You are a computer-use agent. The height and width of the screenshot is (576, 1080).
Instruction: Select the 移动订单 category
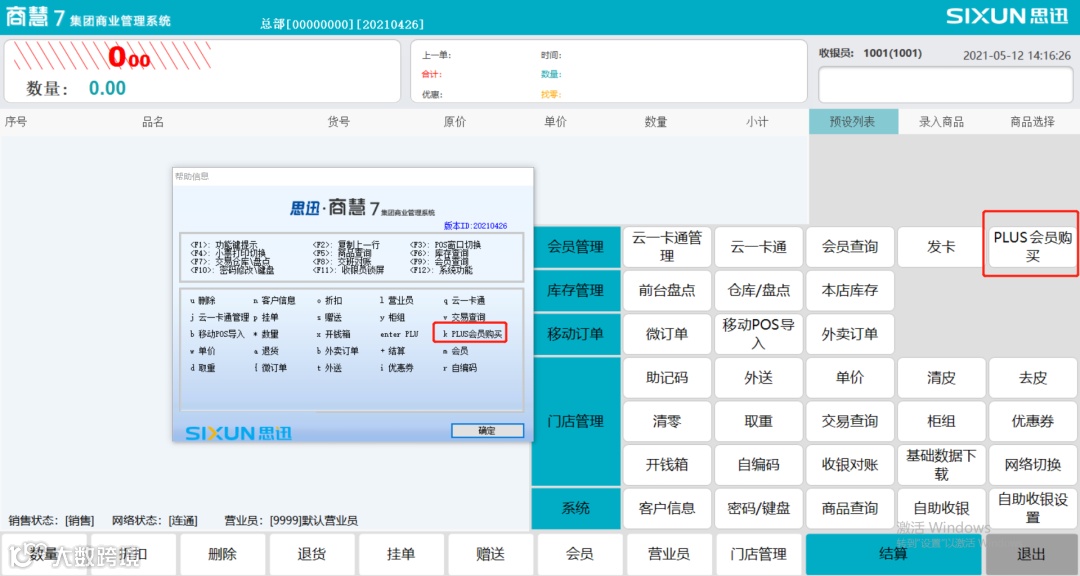coord(576,333)
